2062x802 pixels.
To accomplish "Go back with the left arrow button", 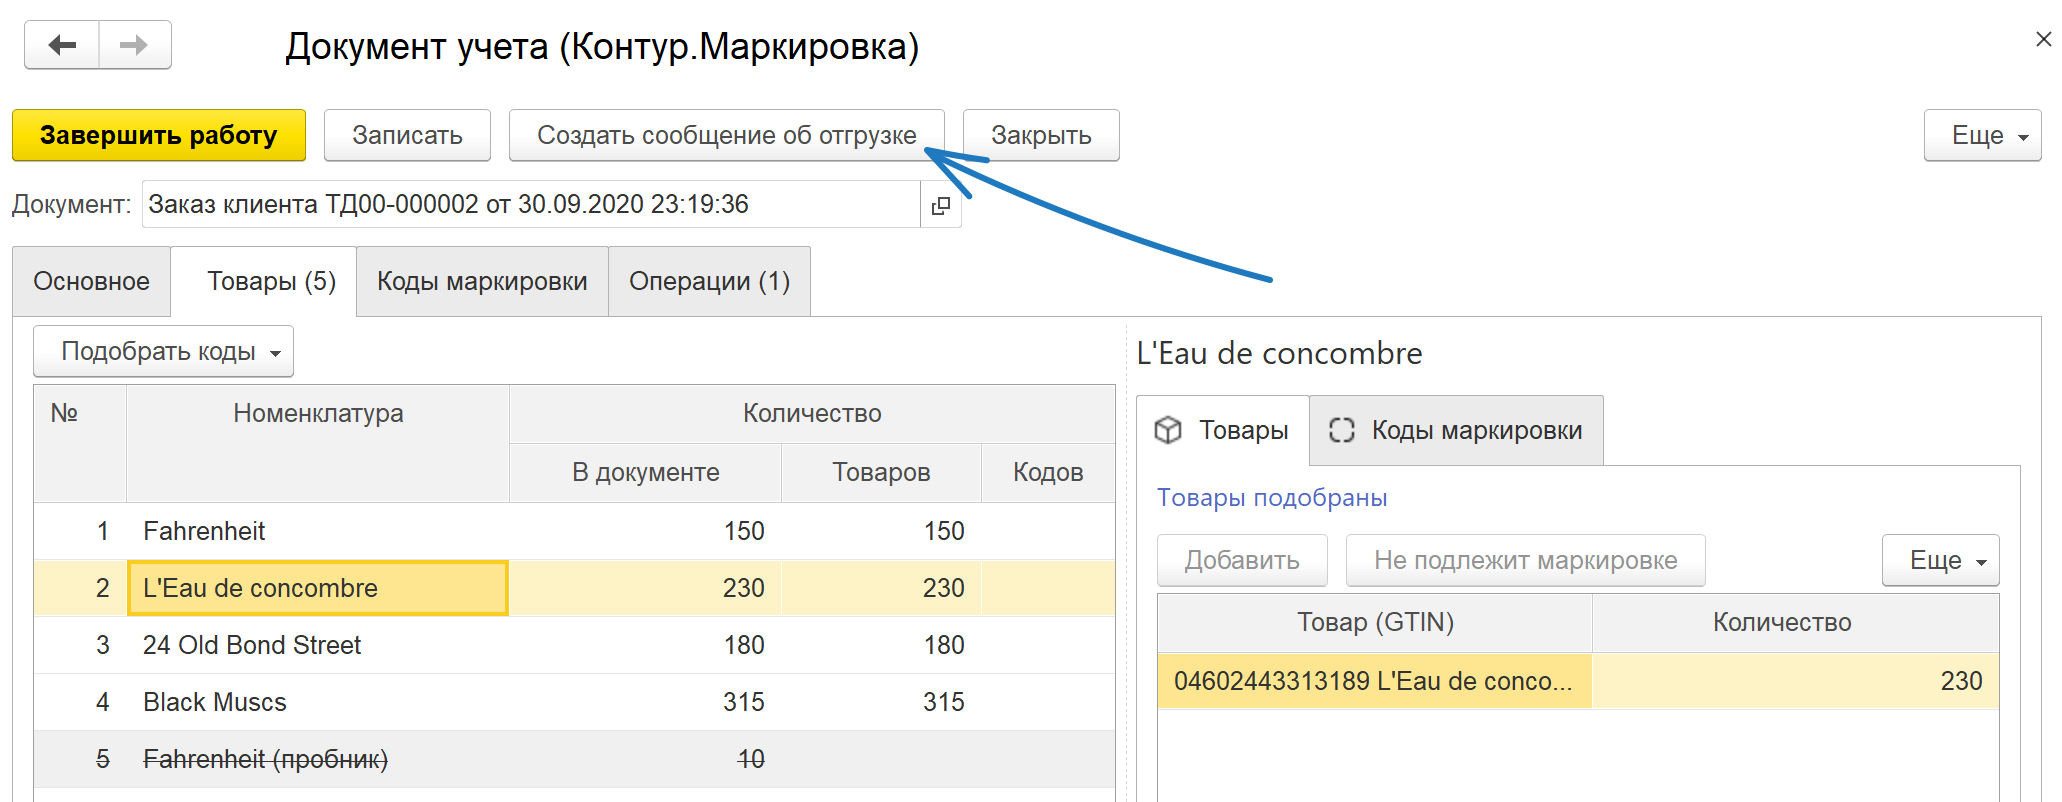I will [x=62, y=45].
